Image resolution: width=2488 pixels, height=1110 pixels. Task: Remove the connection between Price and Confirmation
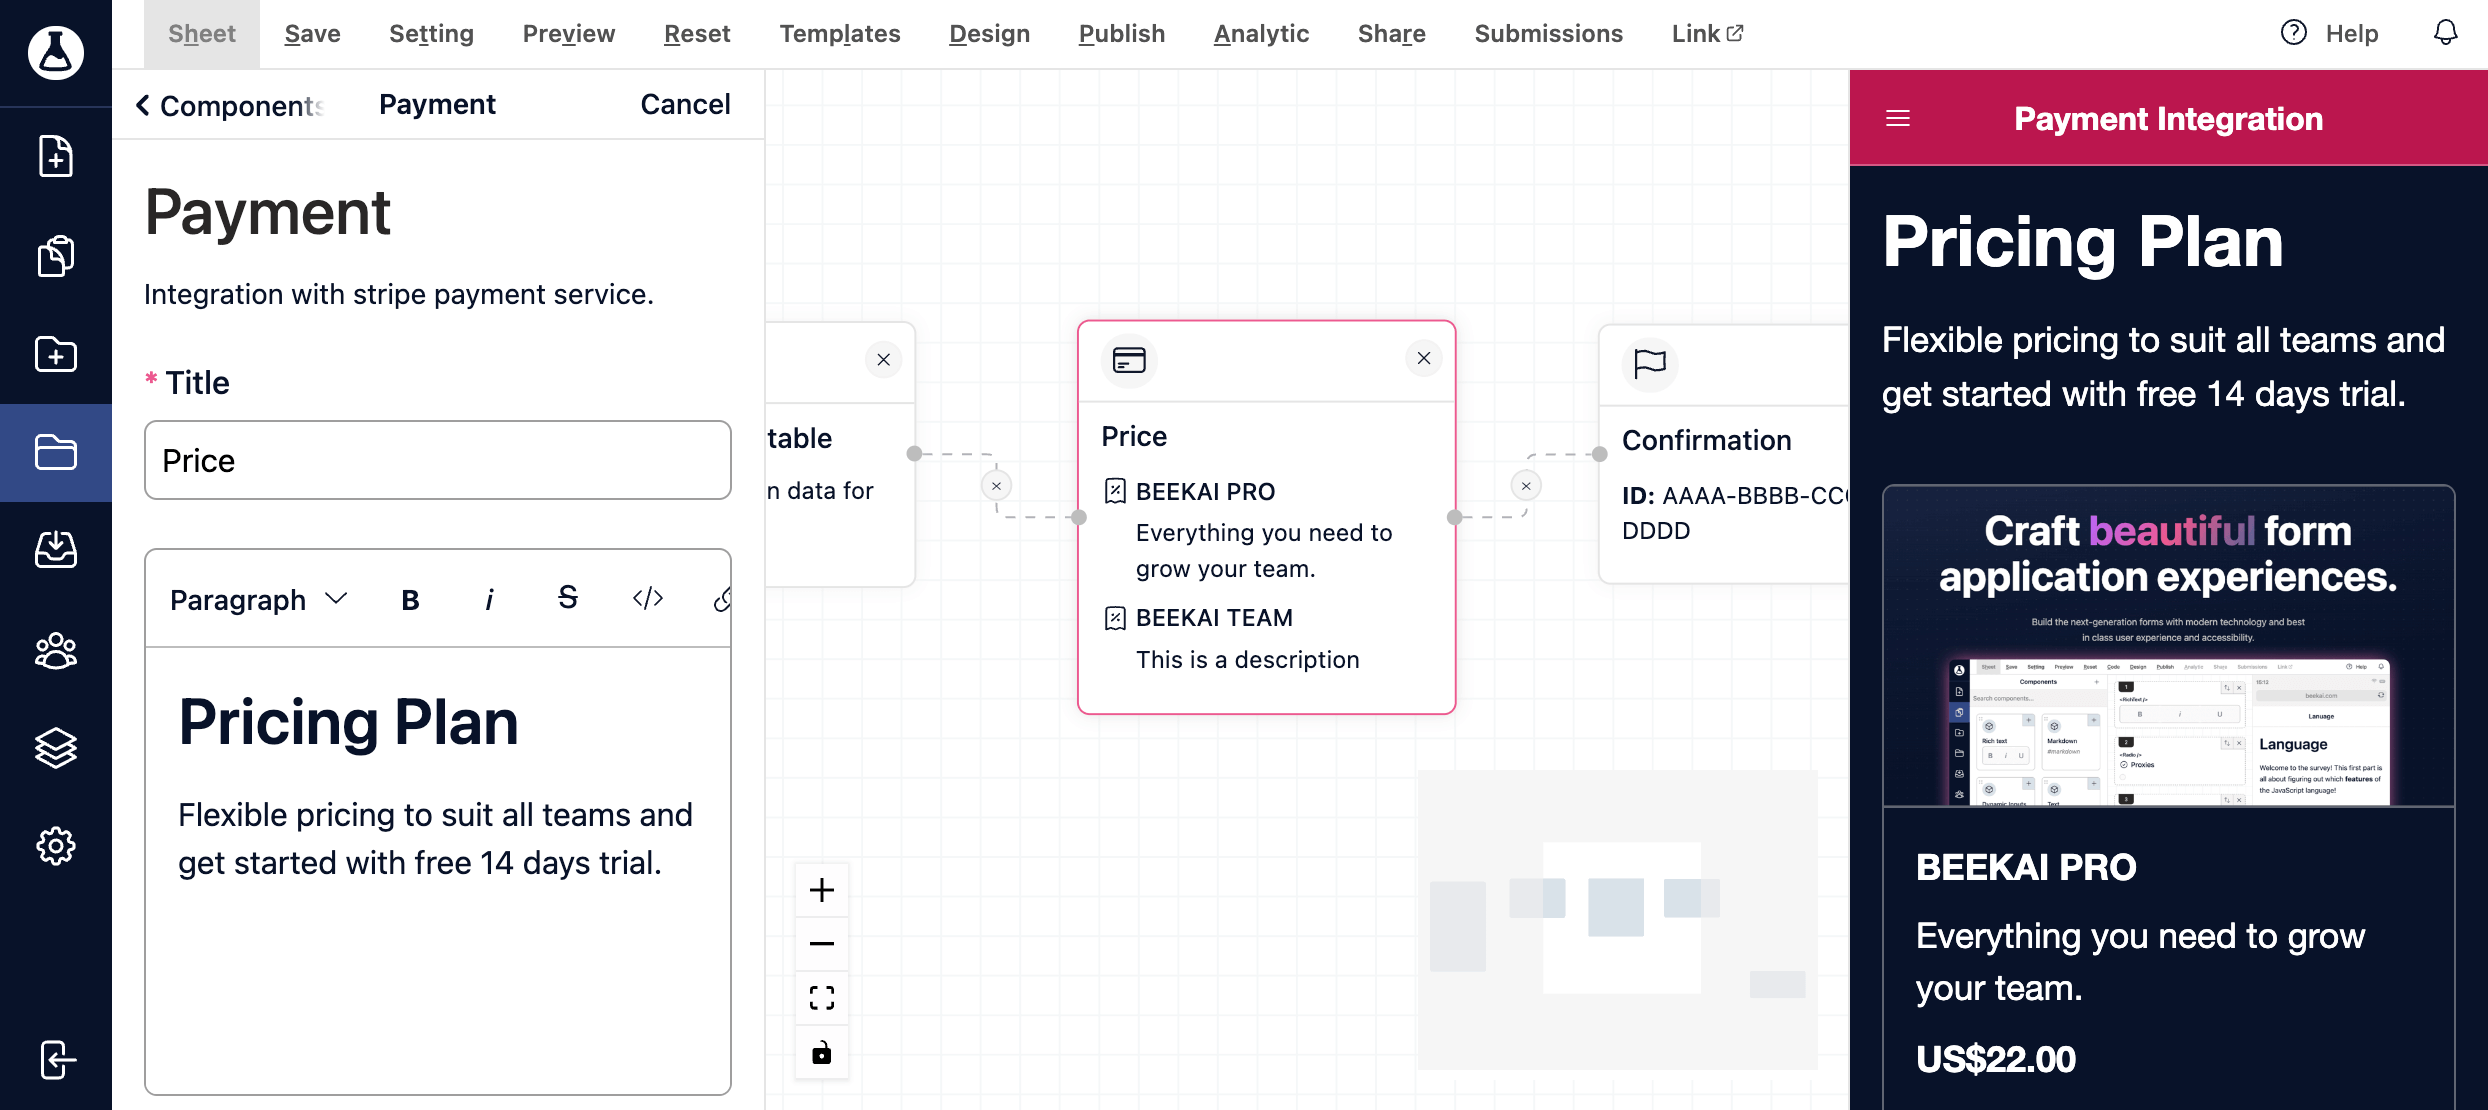click(x=1526, y=486)
